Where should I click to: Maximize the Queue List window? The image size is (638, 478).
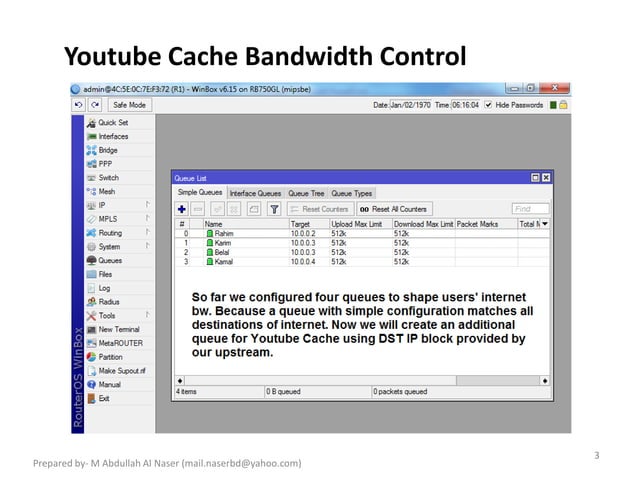[535, 178]
